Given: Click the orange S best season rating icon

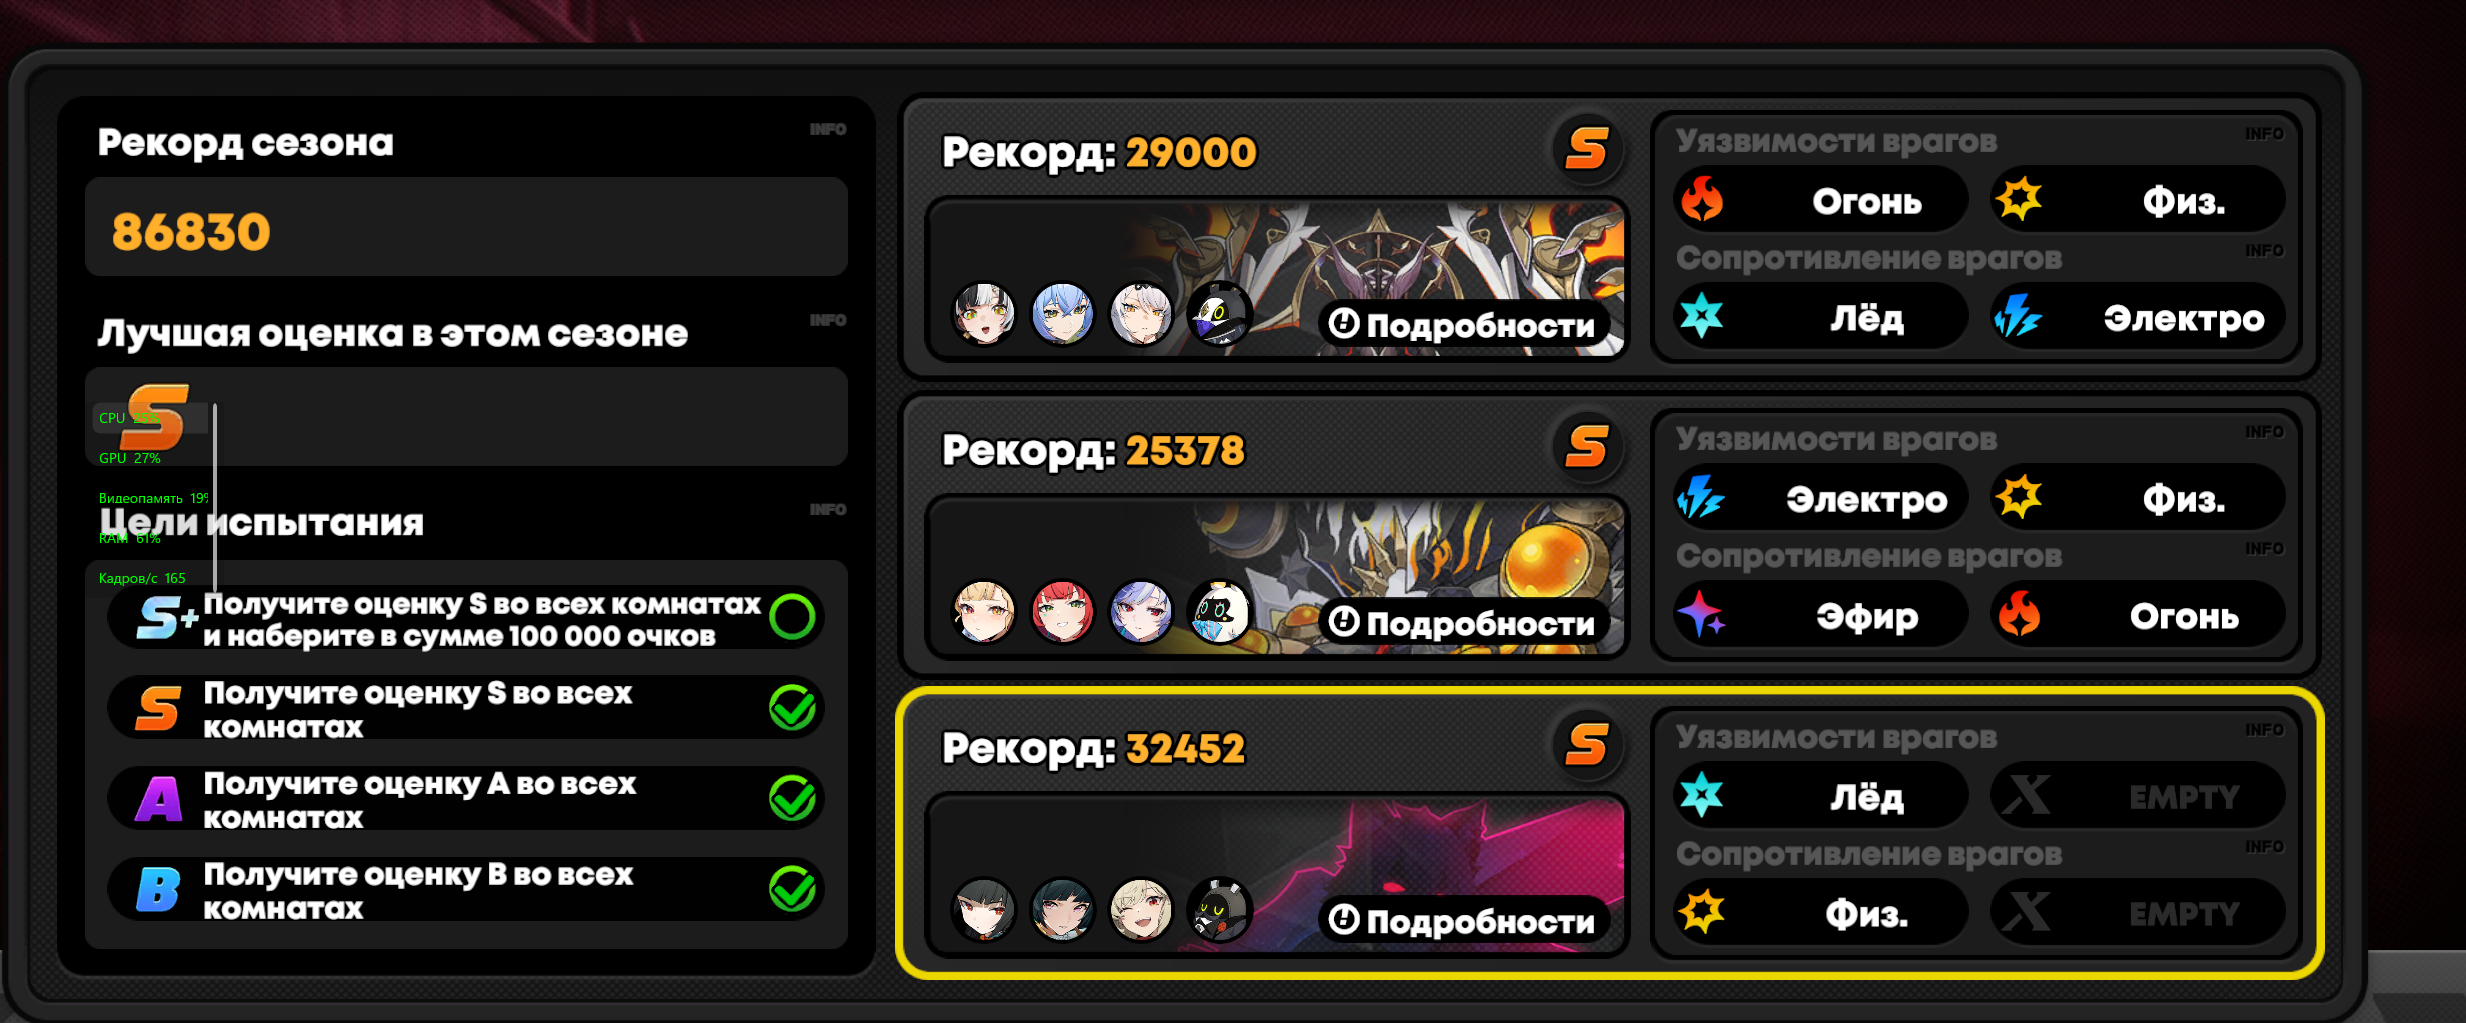Looking at the screenshot, I should tap(155, 417).
